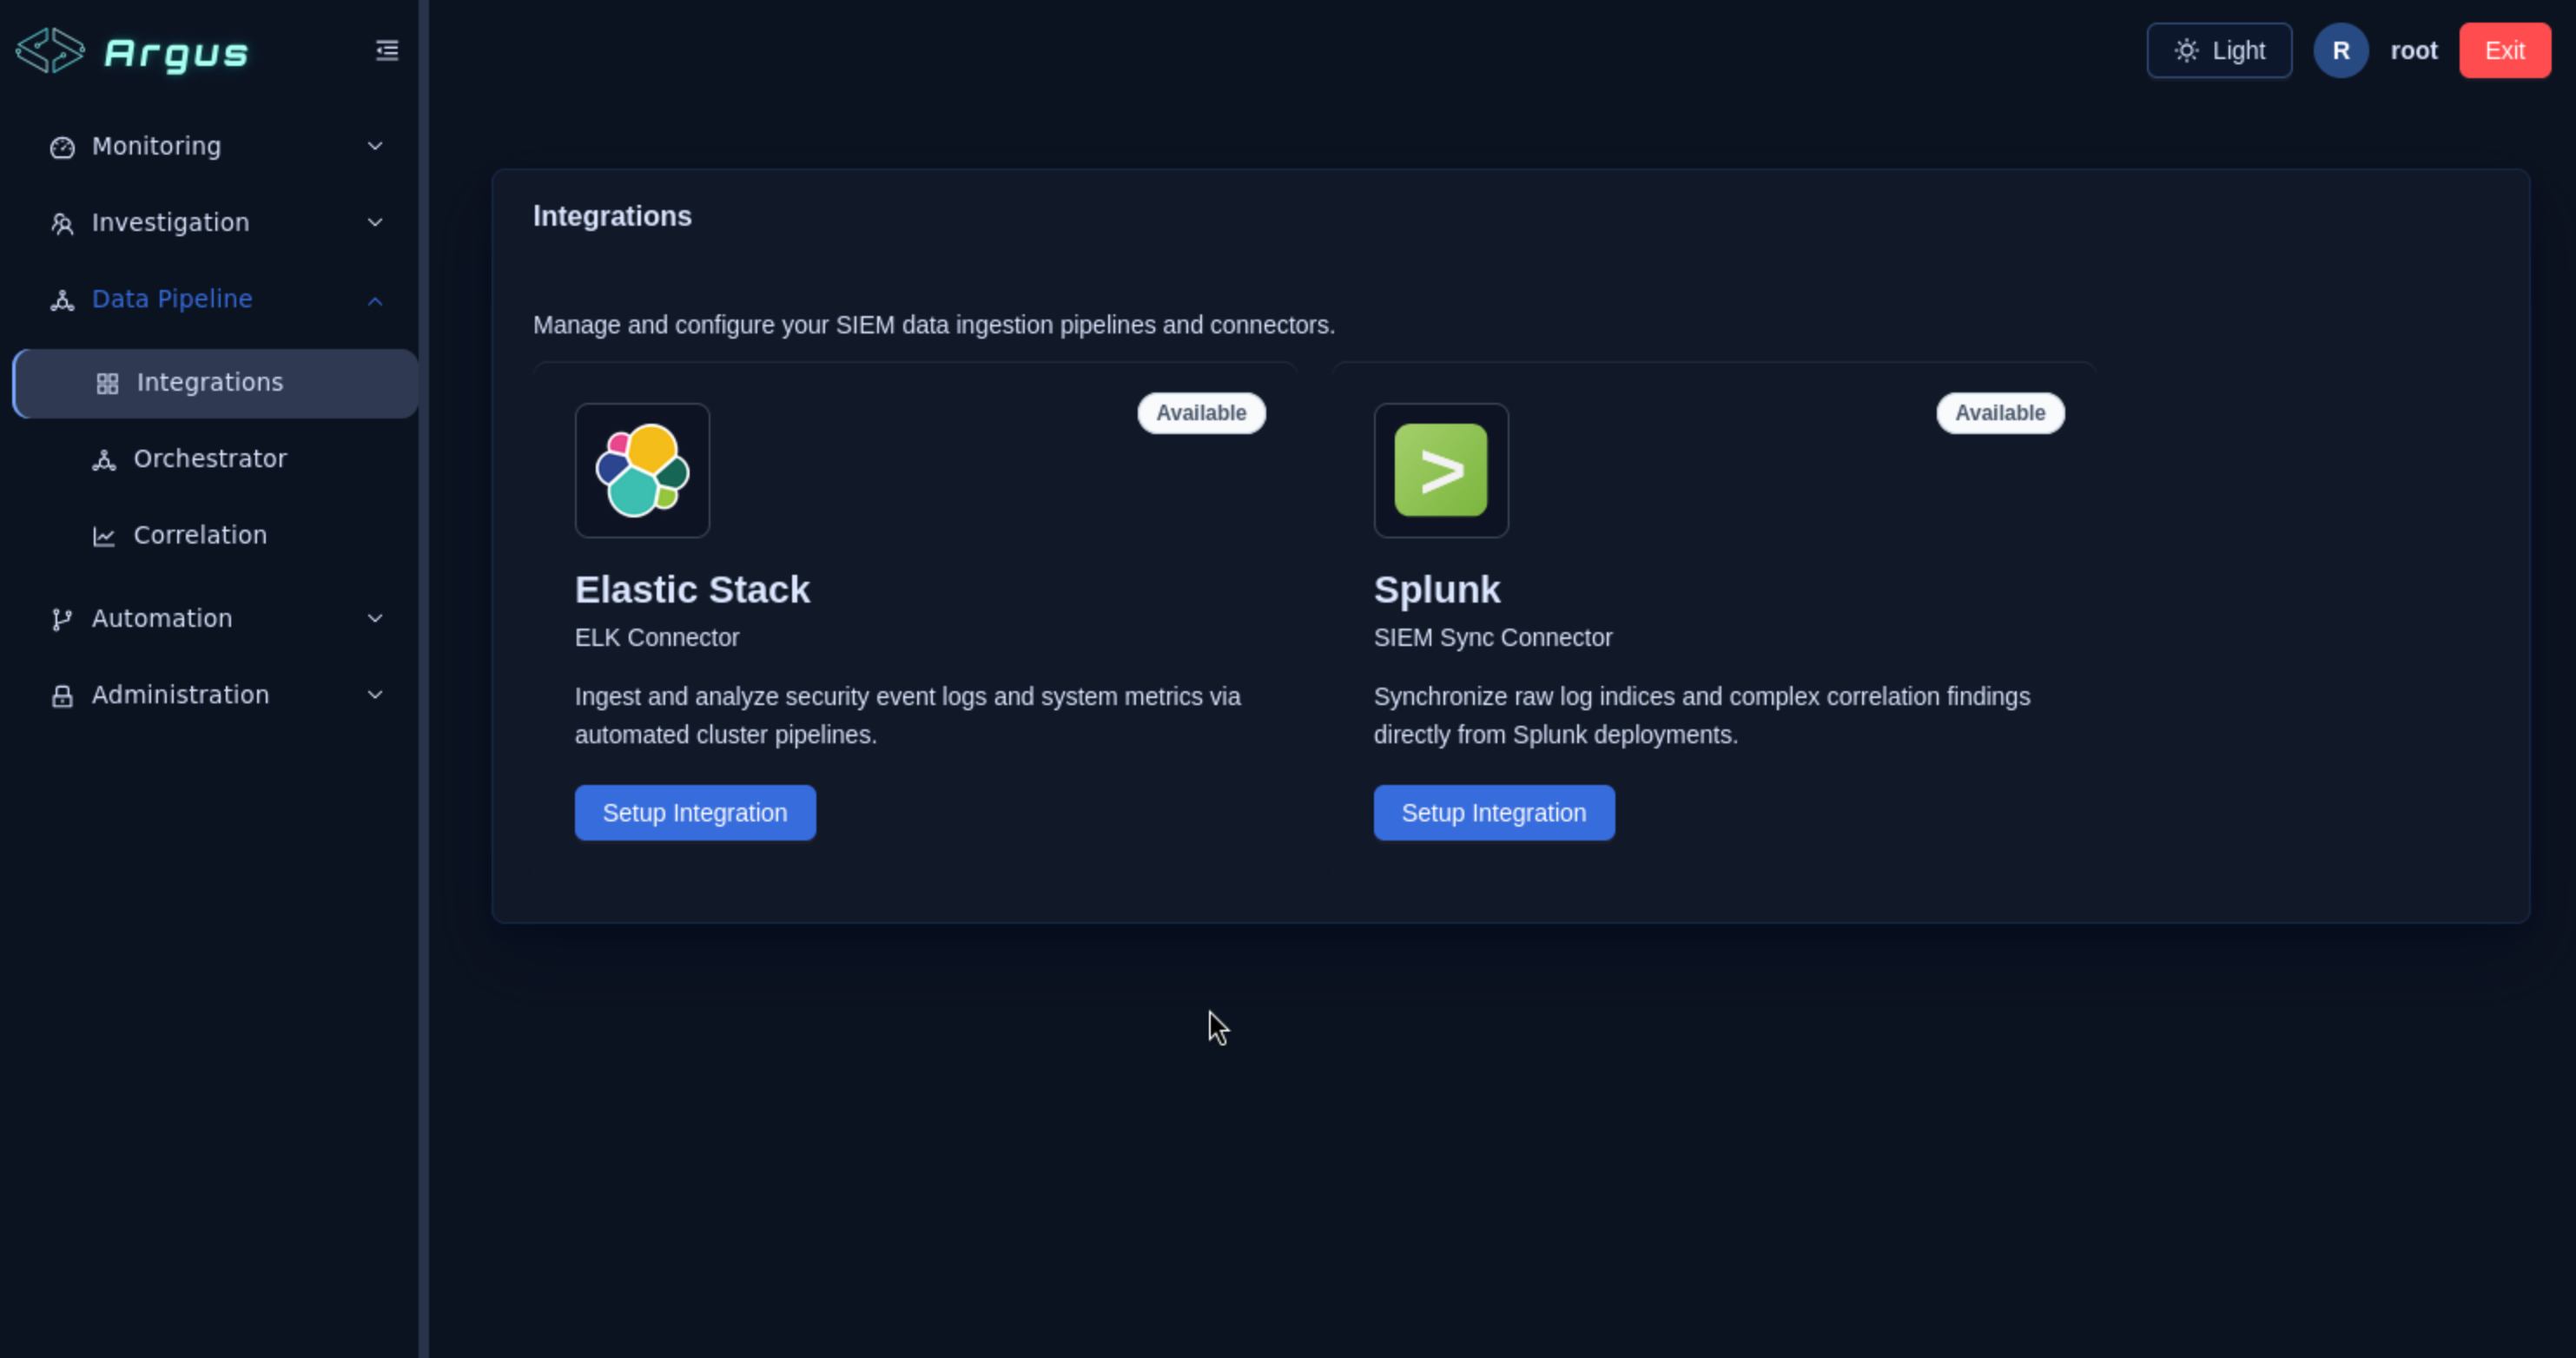The width and height of the screenshot is (2576, 1358).
Task: Expand the Investigation menu chevron
Action: [375, 222]
